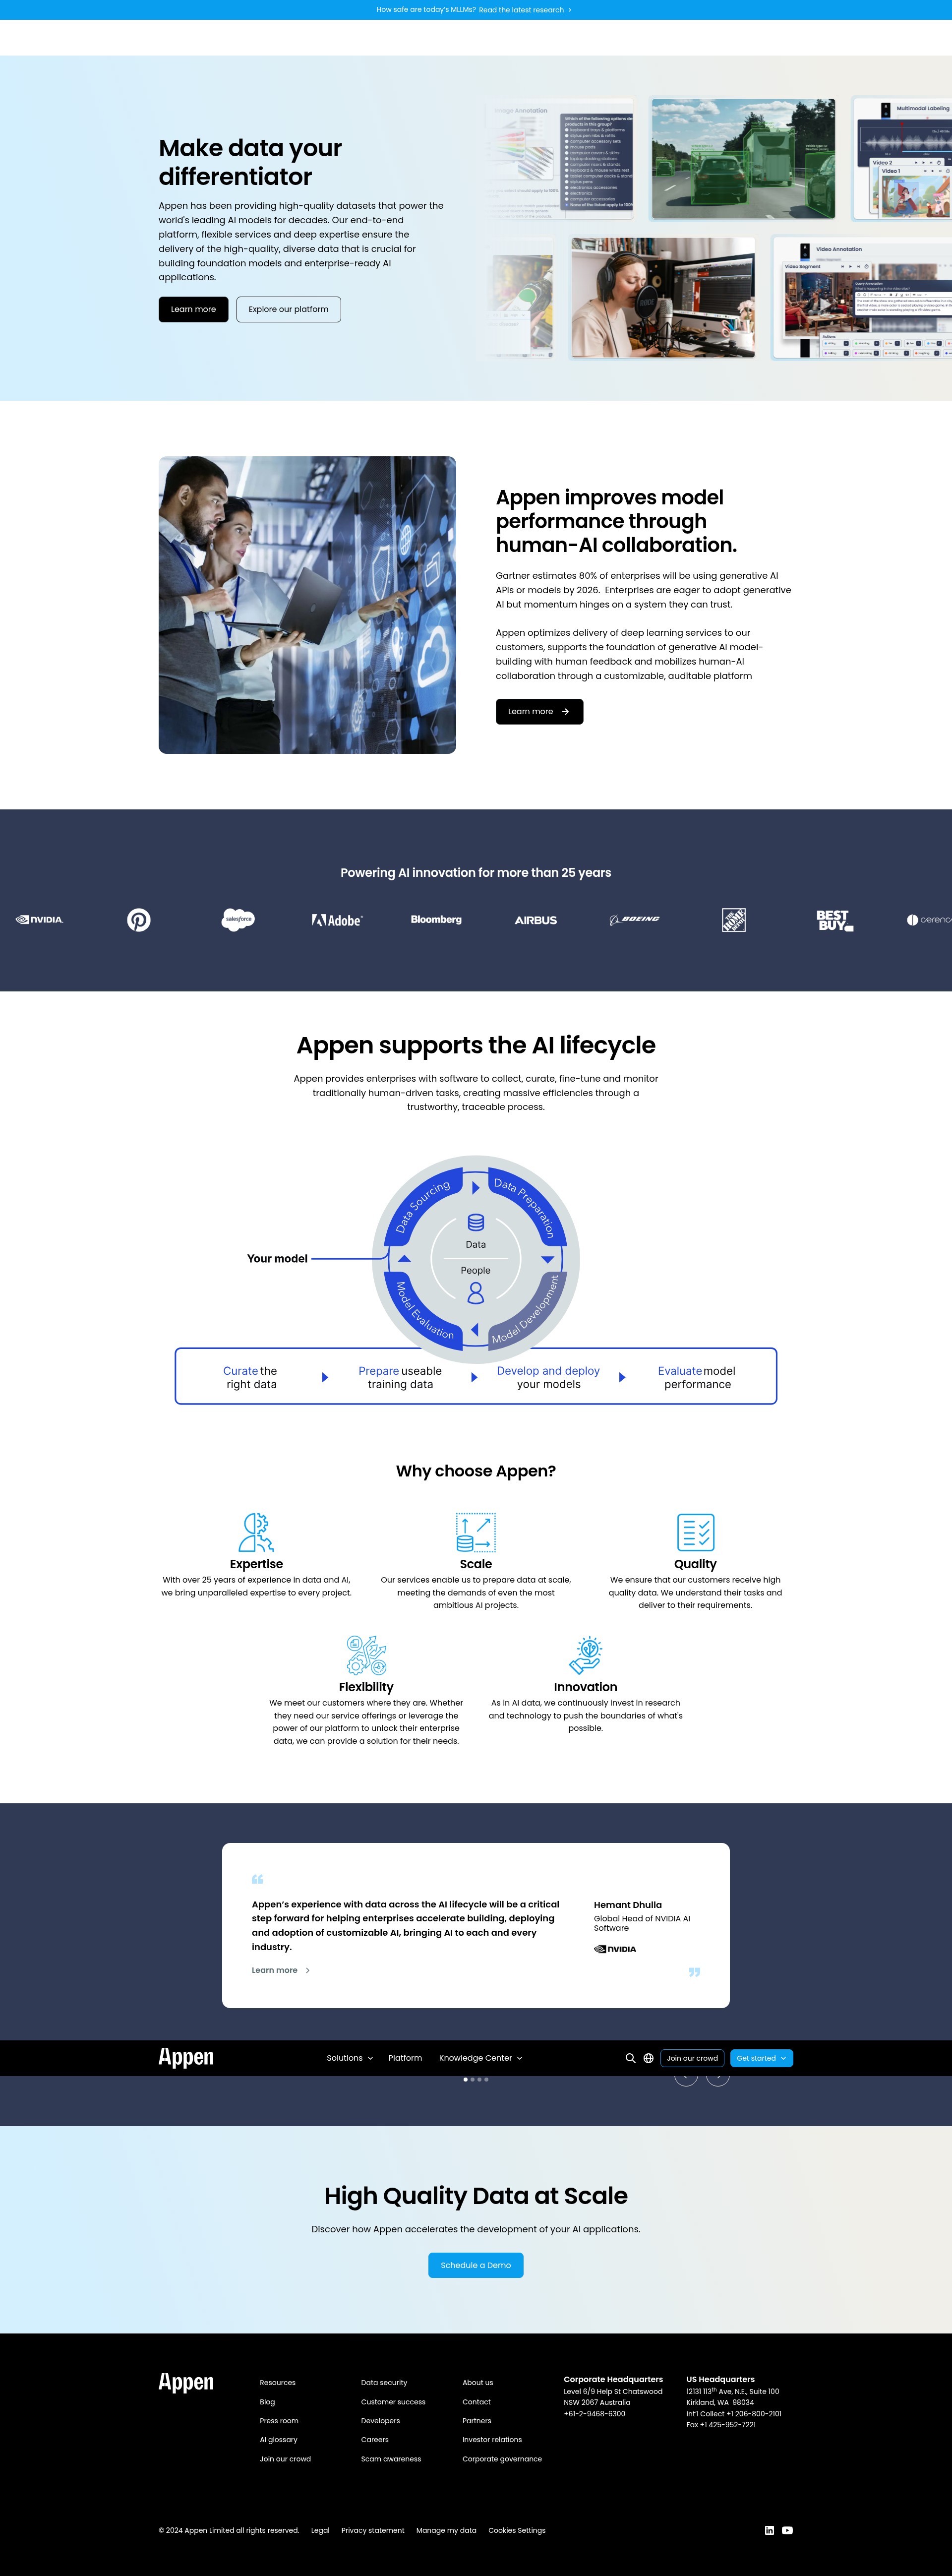Click the Home Depot logo
Viewport: 952px width, 2576px height.
point(734,920)
